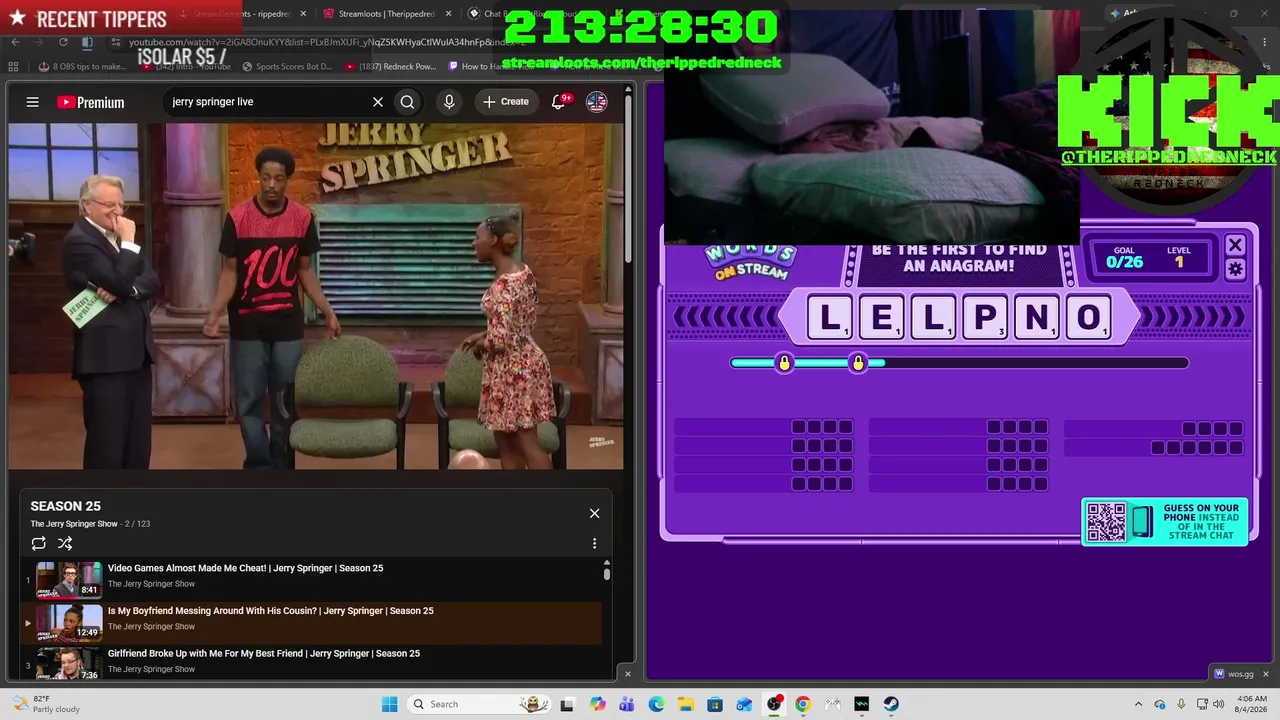
Task: Open Microsoft Teams on the taskbar
Action: pyautogui.click(x=627, y=704)
